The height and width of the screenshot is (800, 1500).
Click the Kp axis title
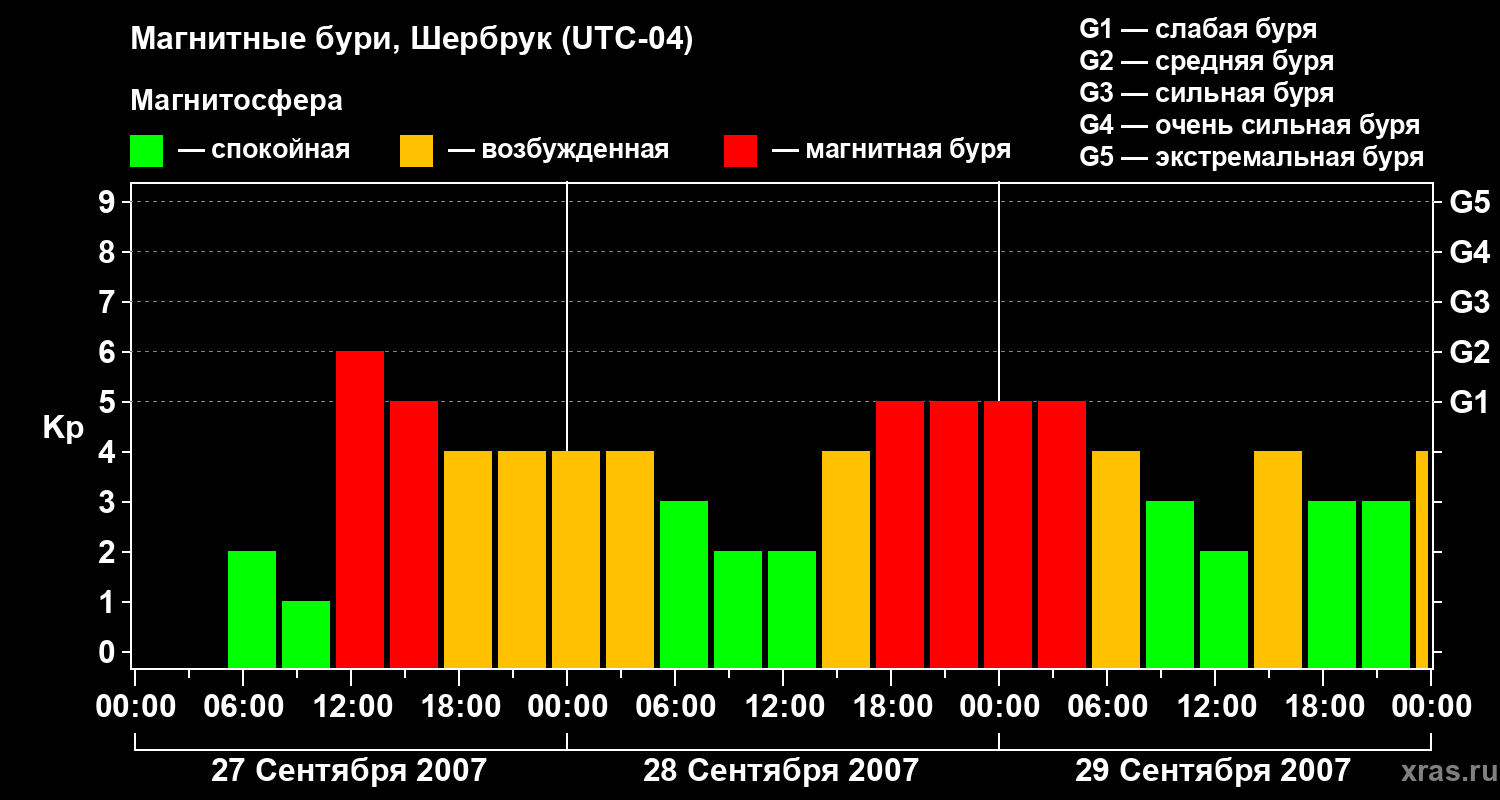[64, 428]
